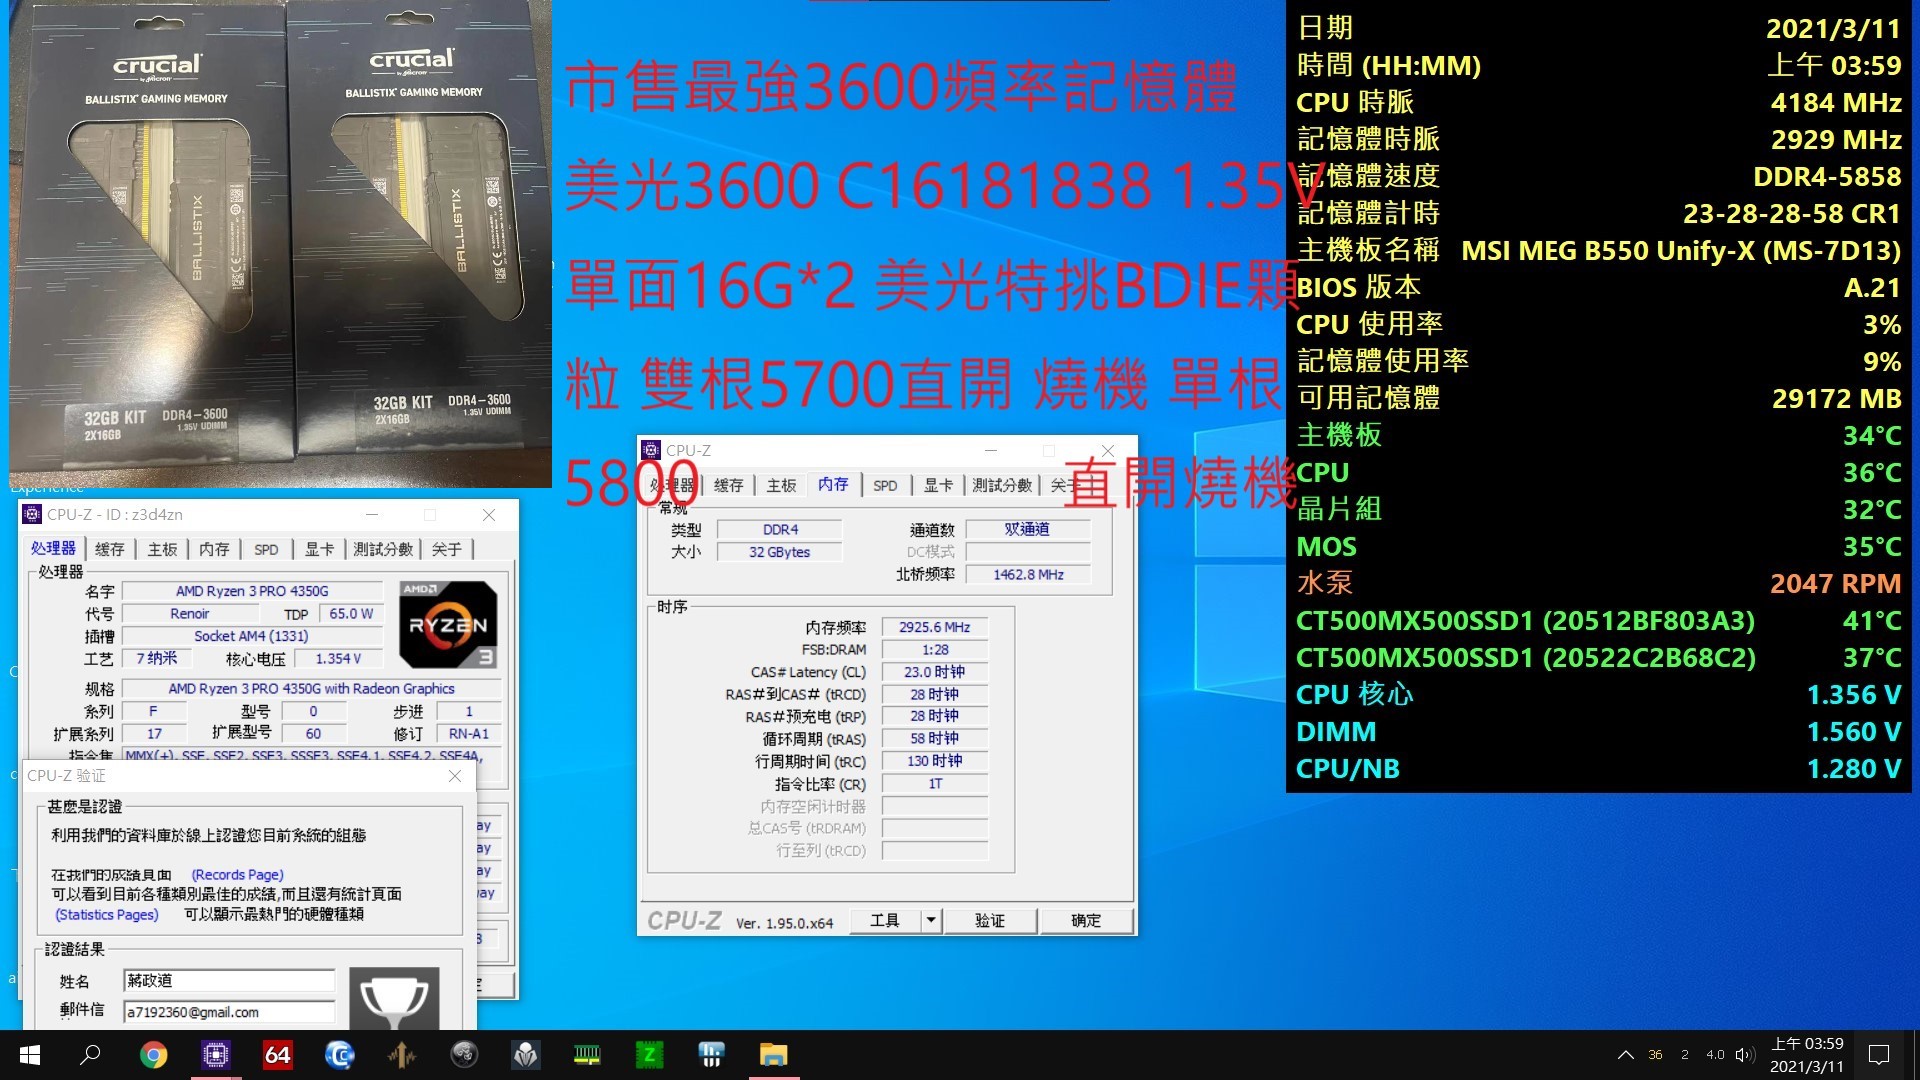Open the green RAM stick taskbar app
Image resolution: width=1920 pixels, height=1080 pixels.
[x=587, y=1055]
